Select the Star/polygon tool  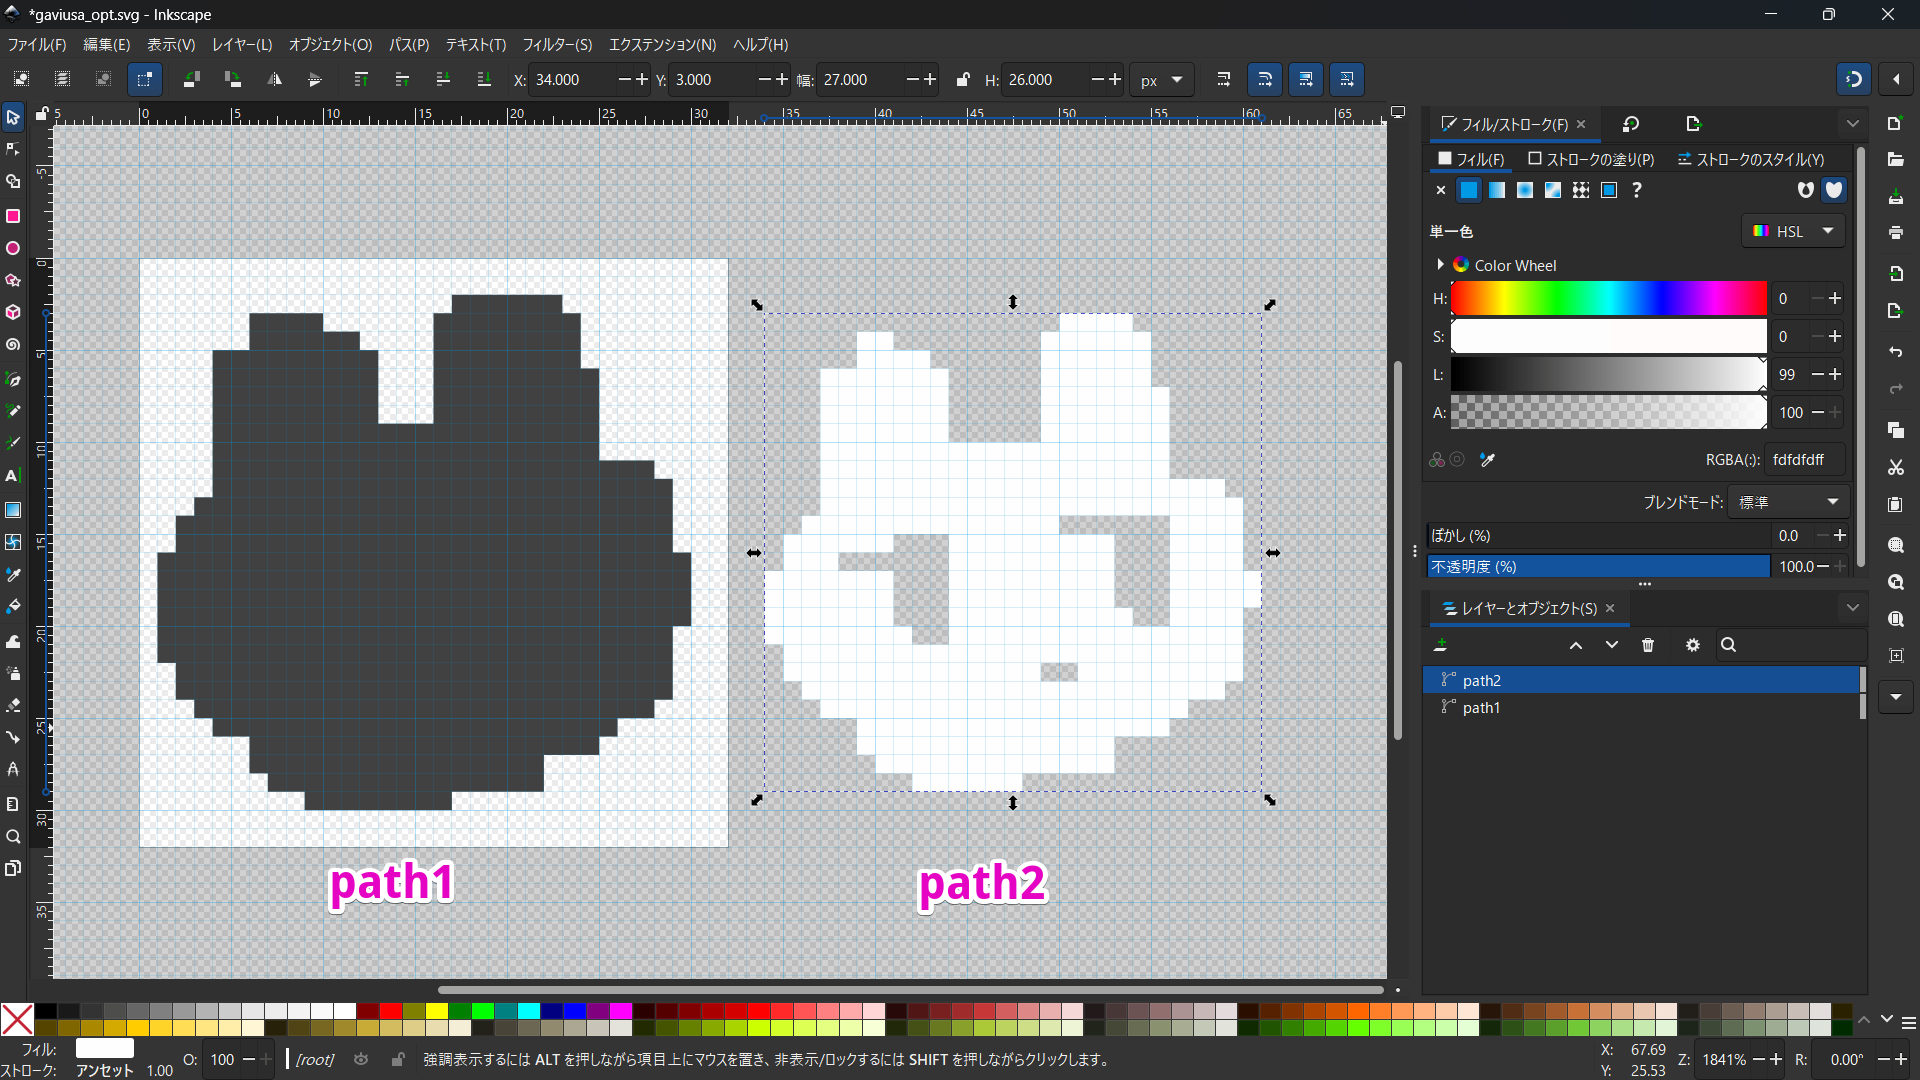pos(13,281)
